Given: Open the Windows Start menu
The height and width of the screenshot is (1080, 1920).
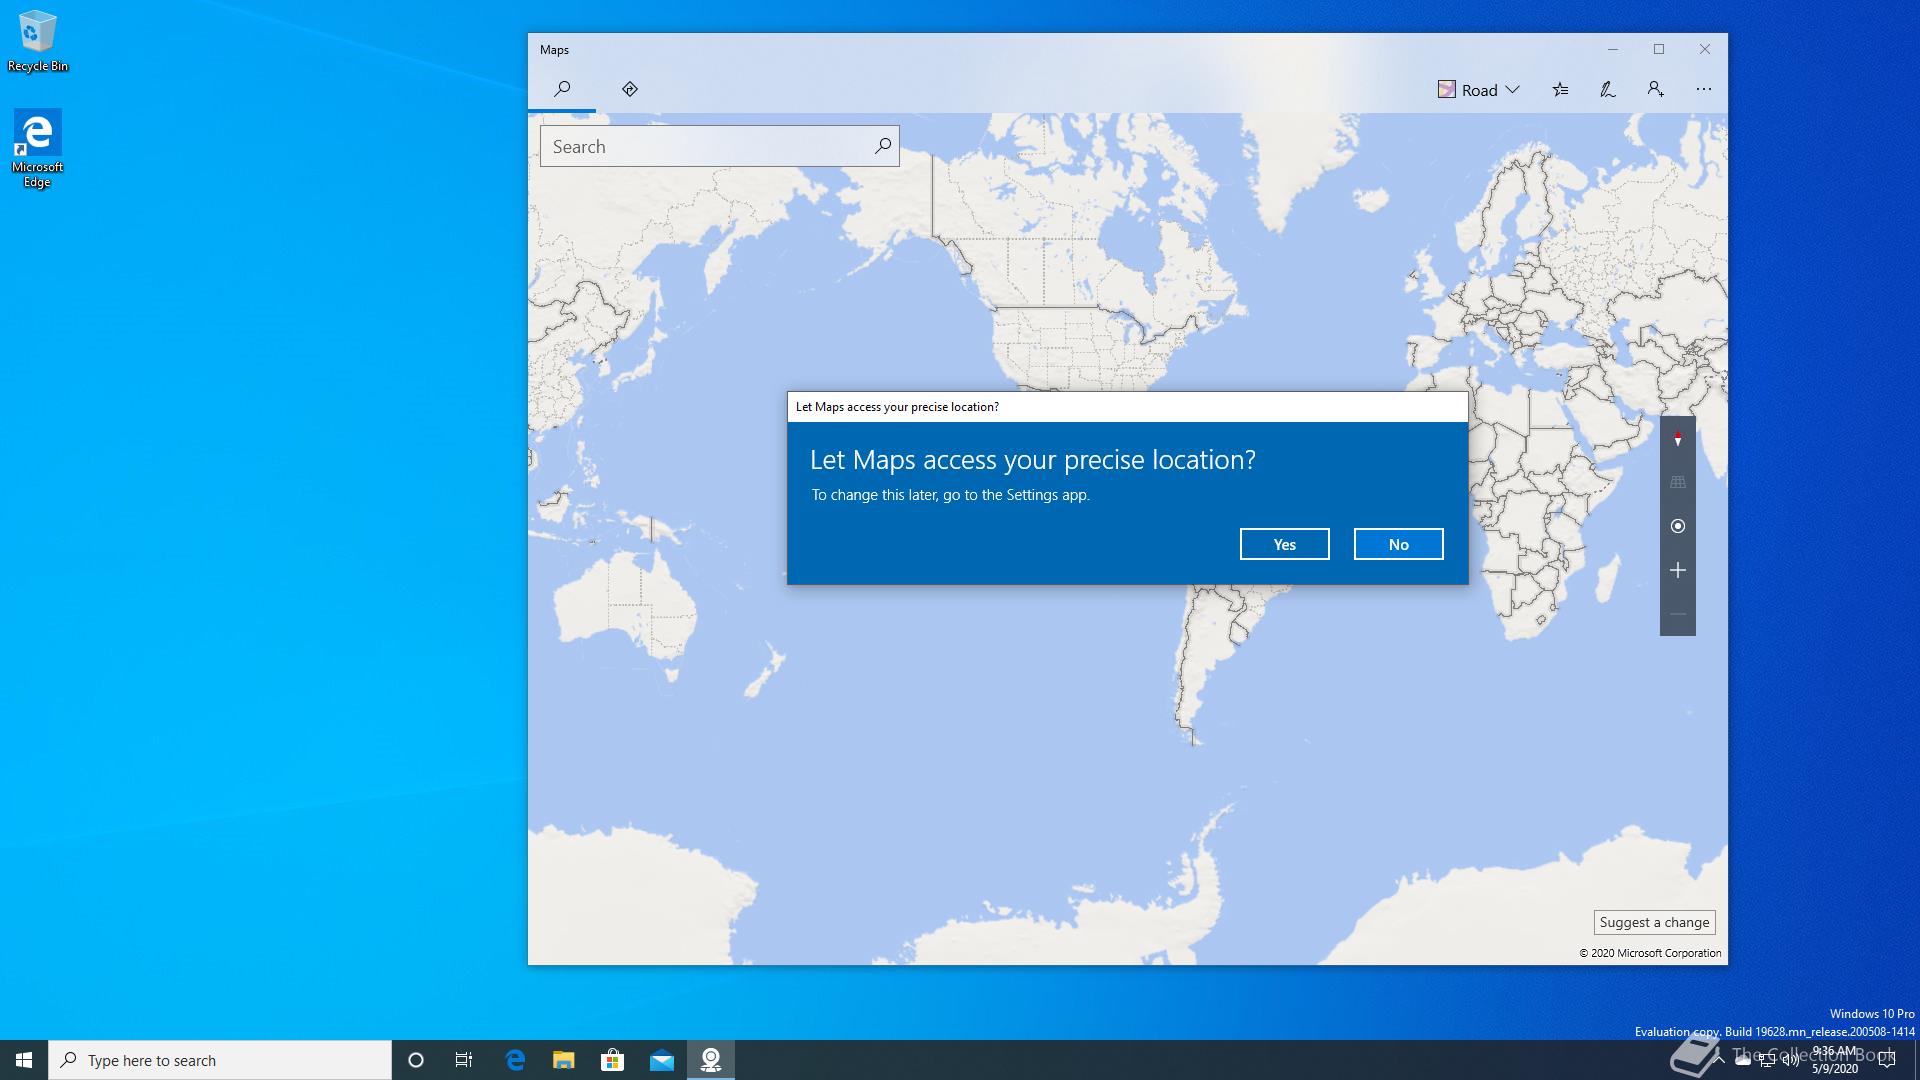Looking at the screenshot, I should (24, 1060).
